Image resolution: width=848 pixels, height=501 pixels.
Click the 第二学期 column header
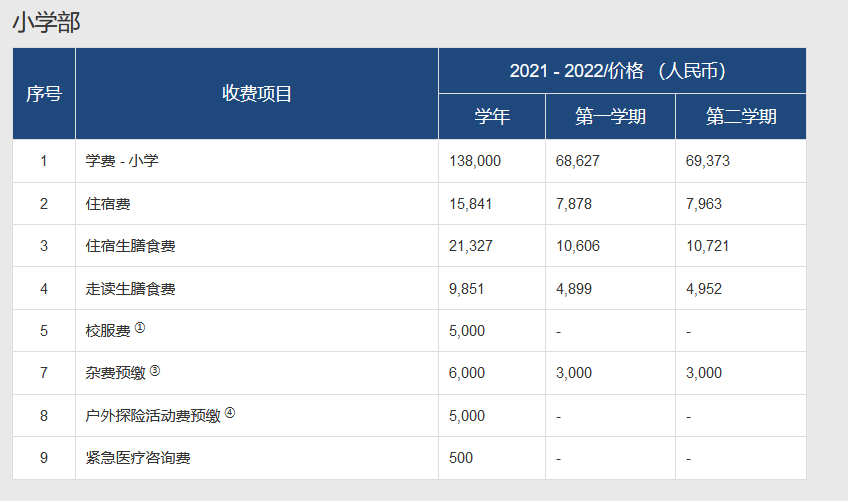[741, 117]
